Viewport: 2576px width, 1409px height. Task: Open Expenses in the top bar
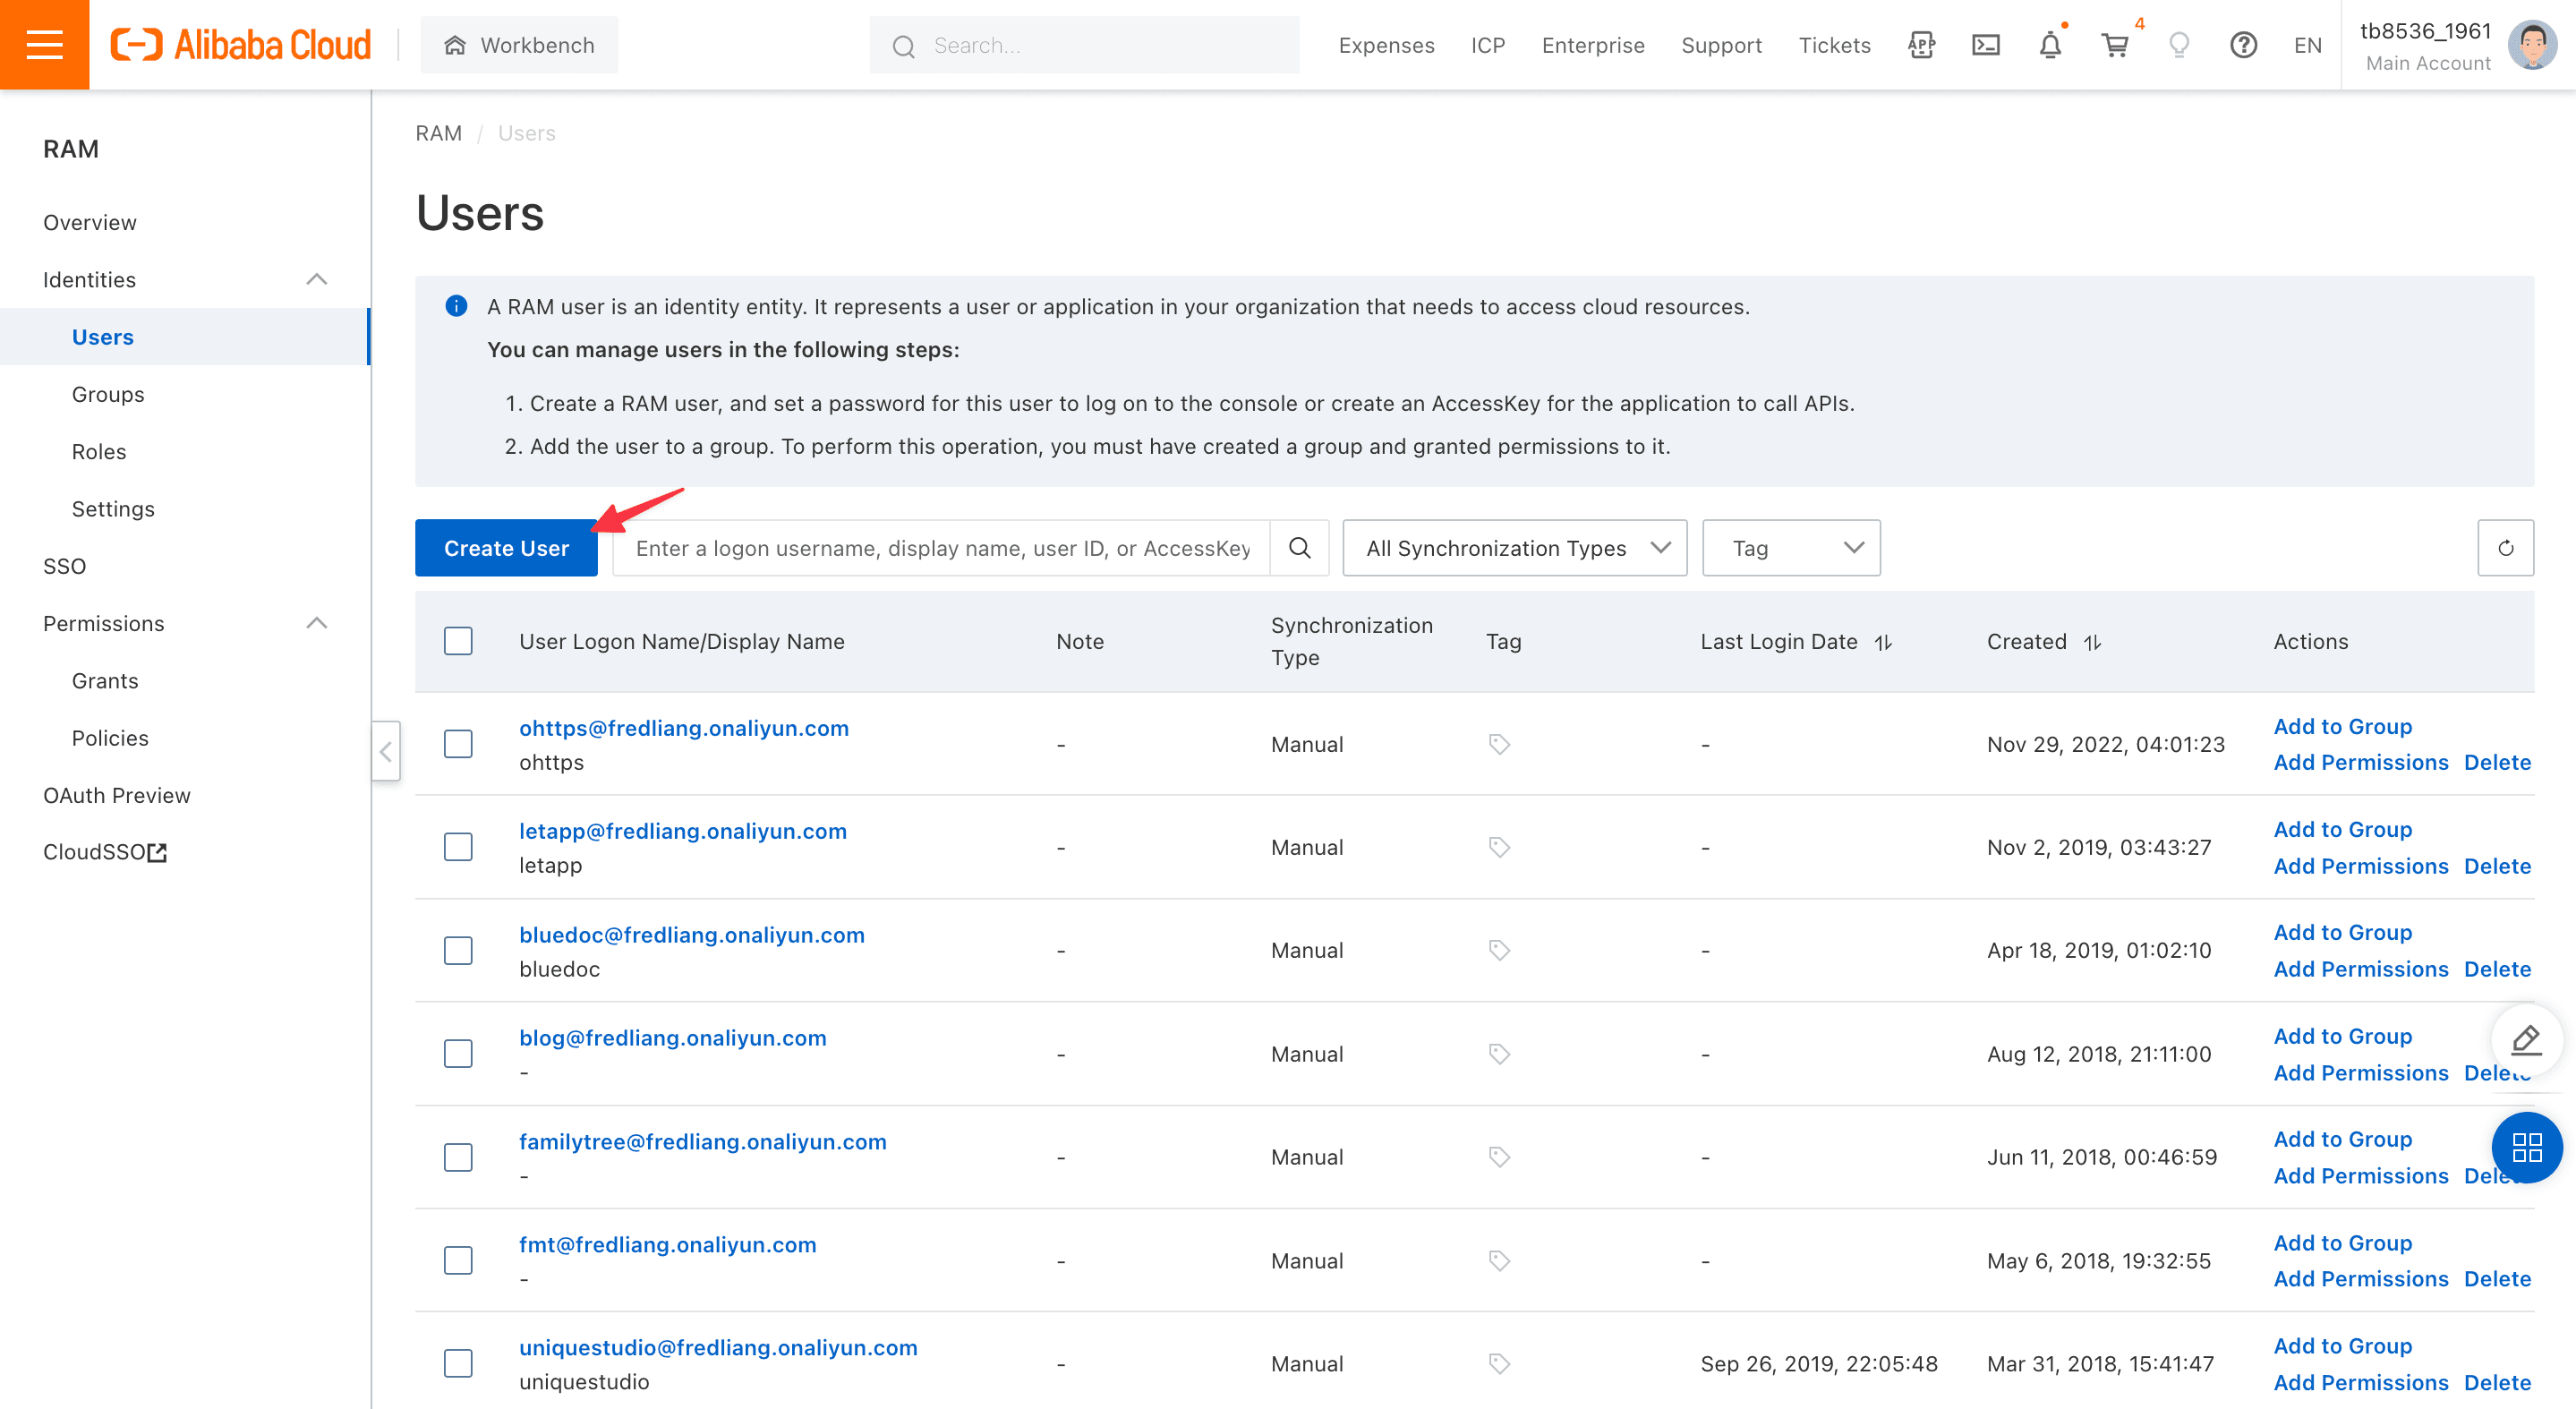[1386, 45]
